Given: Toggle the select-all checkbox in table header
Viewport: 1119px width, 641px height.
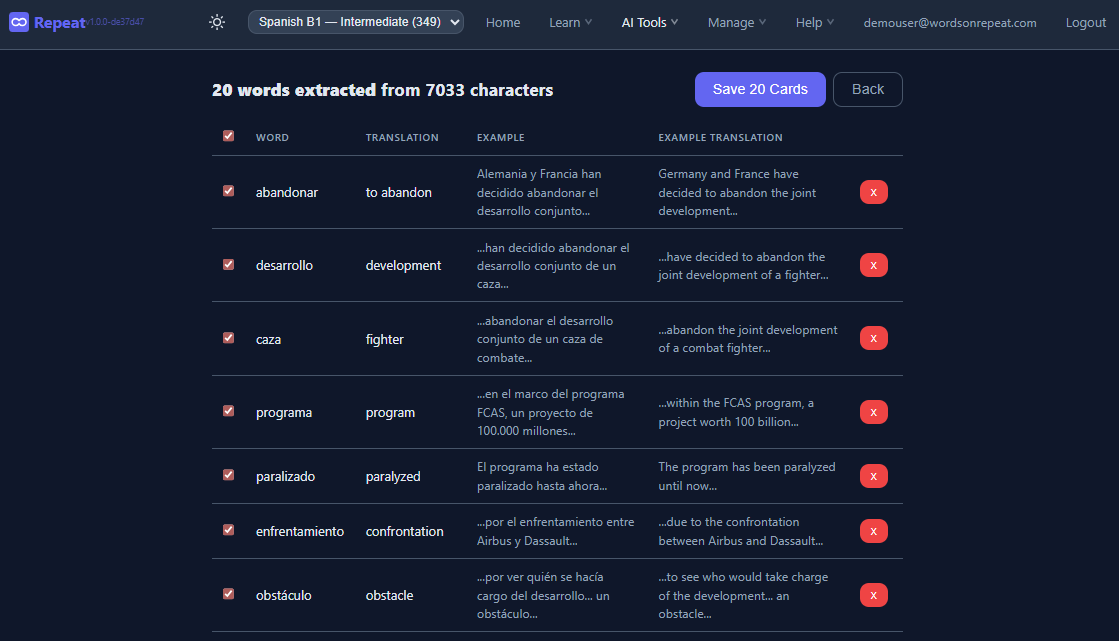Looking at the screenshot, I should pyautogui.click(x=228, y=136).
